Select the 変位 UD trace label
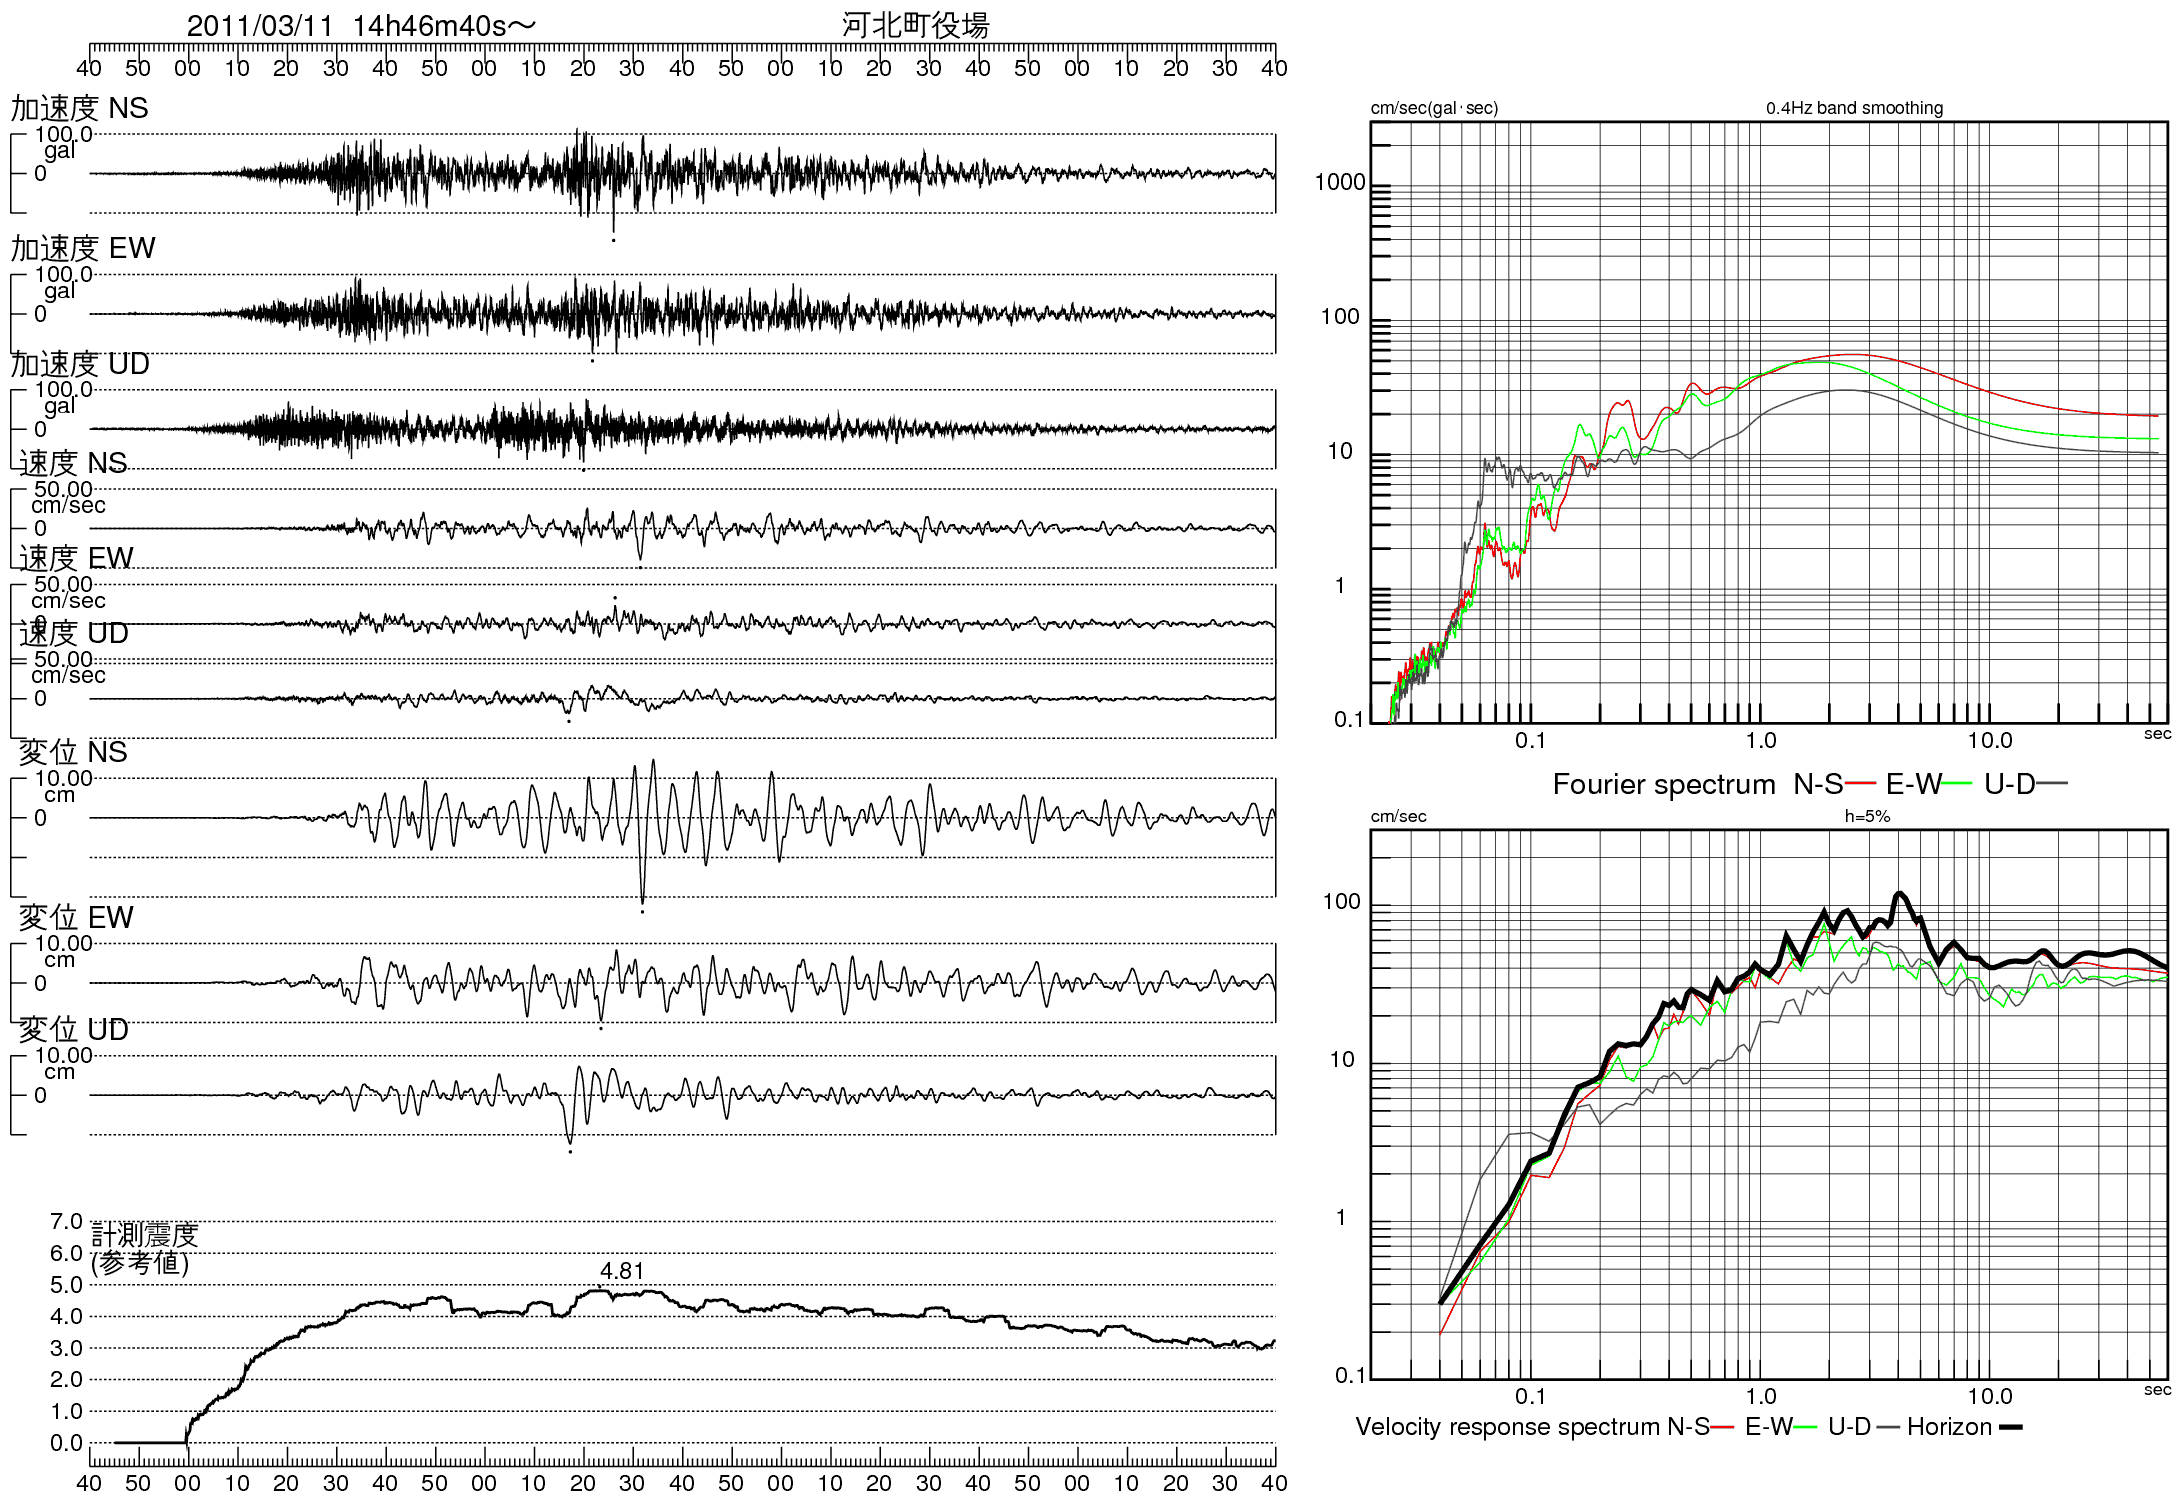The image size is (2182, 1501). click(74, 1029)
